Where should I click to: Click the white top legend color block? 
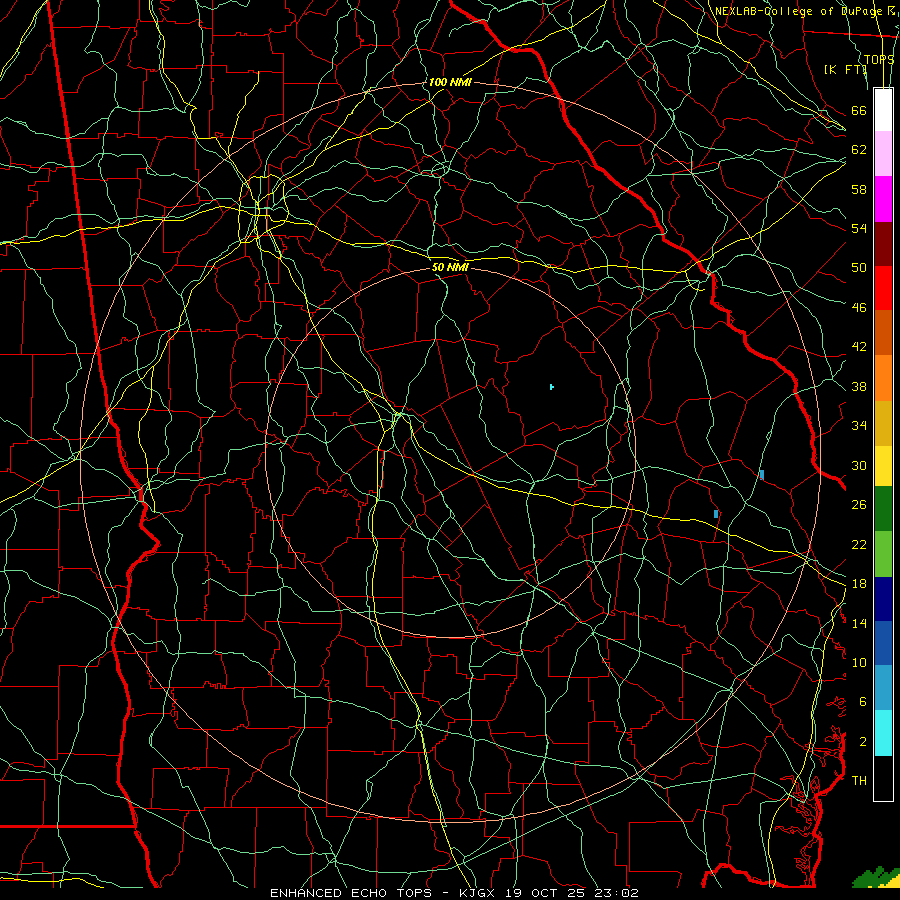pos(883,110)
